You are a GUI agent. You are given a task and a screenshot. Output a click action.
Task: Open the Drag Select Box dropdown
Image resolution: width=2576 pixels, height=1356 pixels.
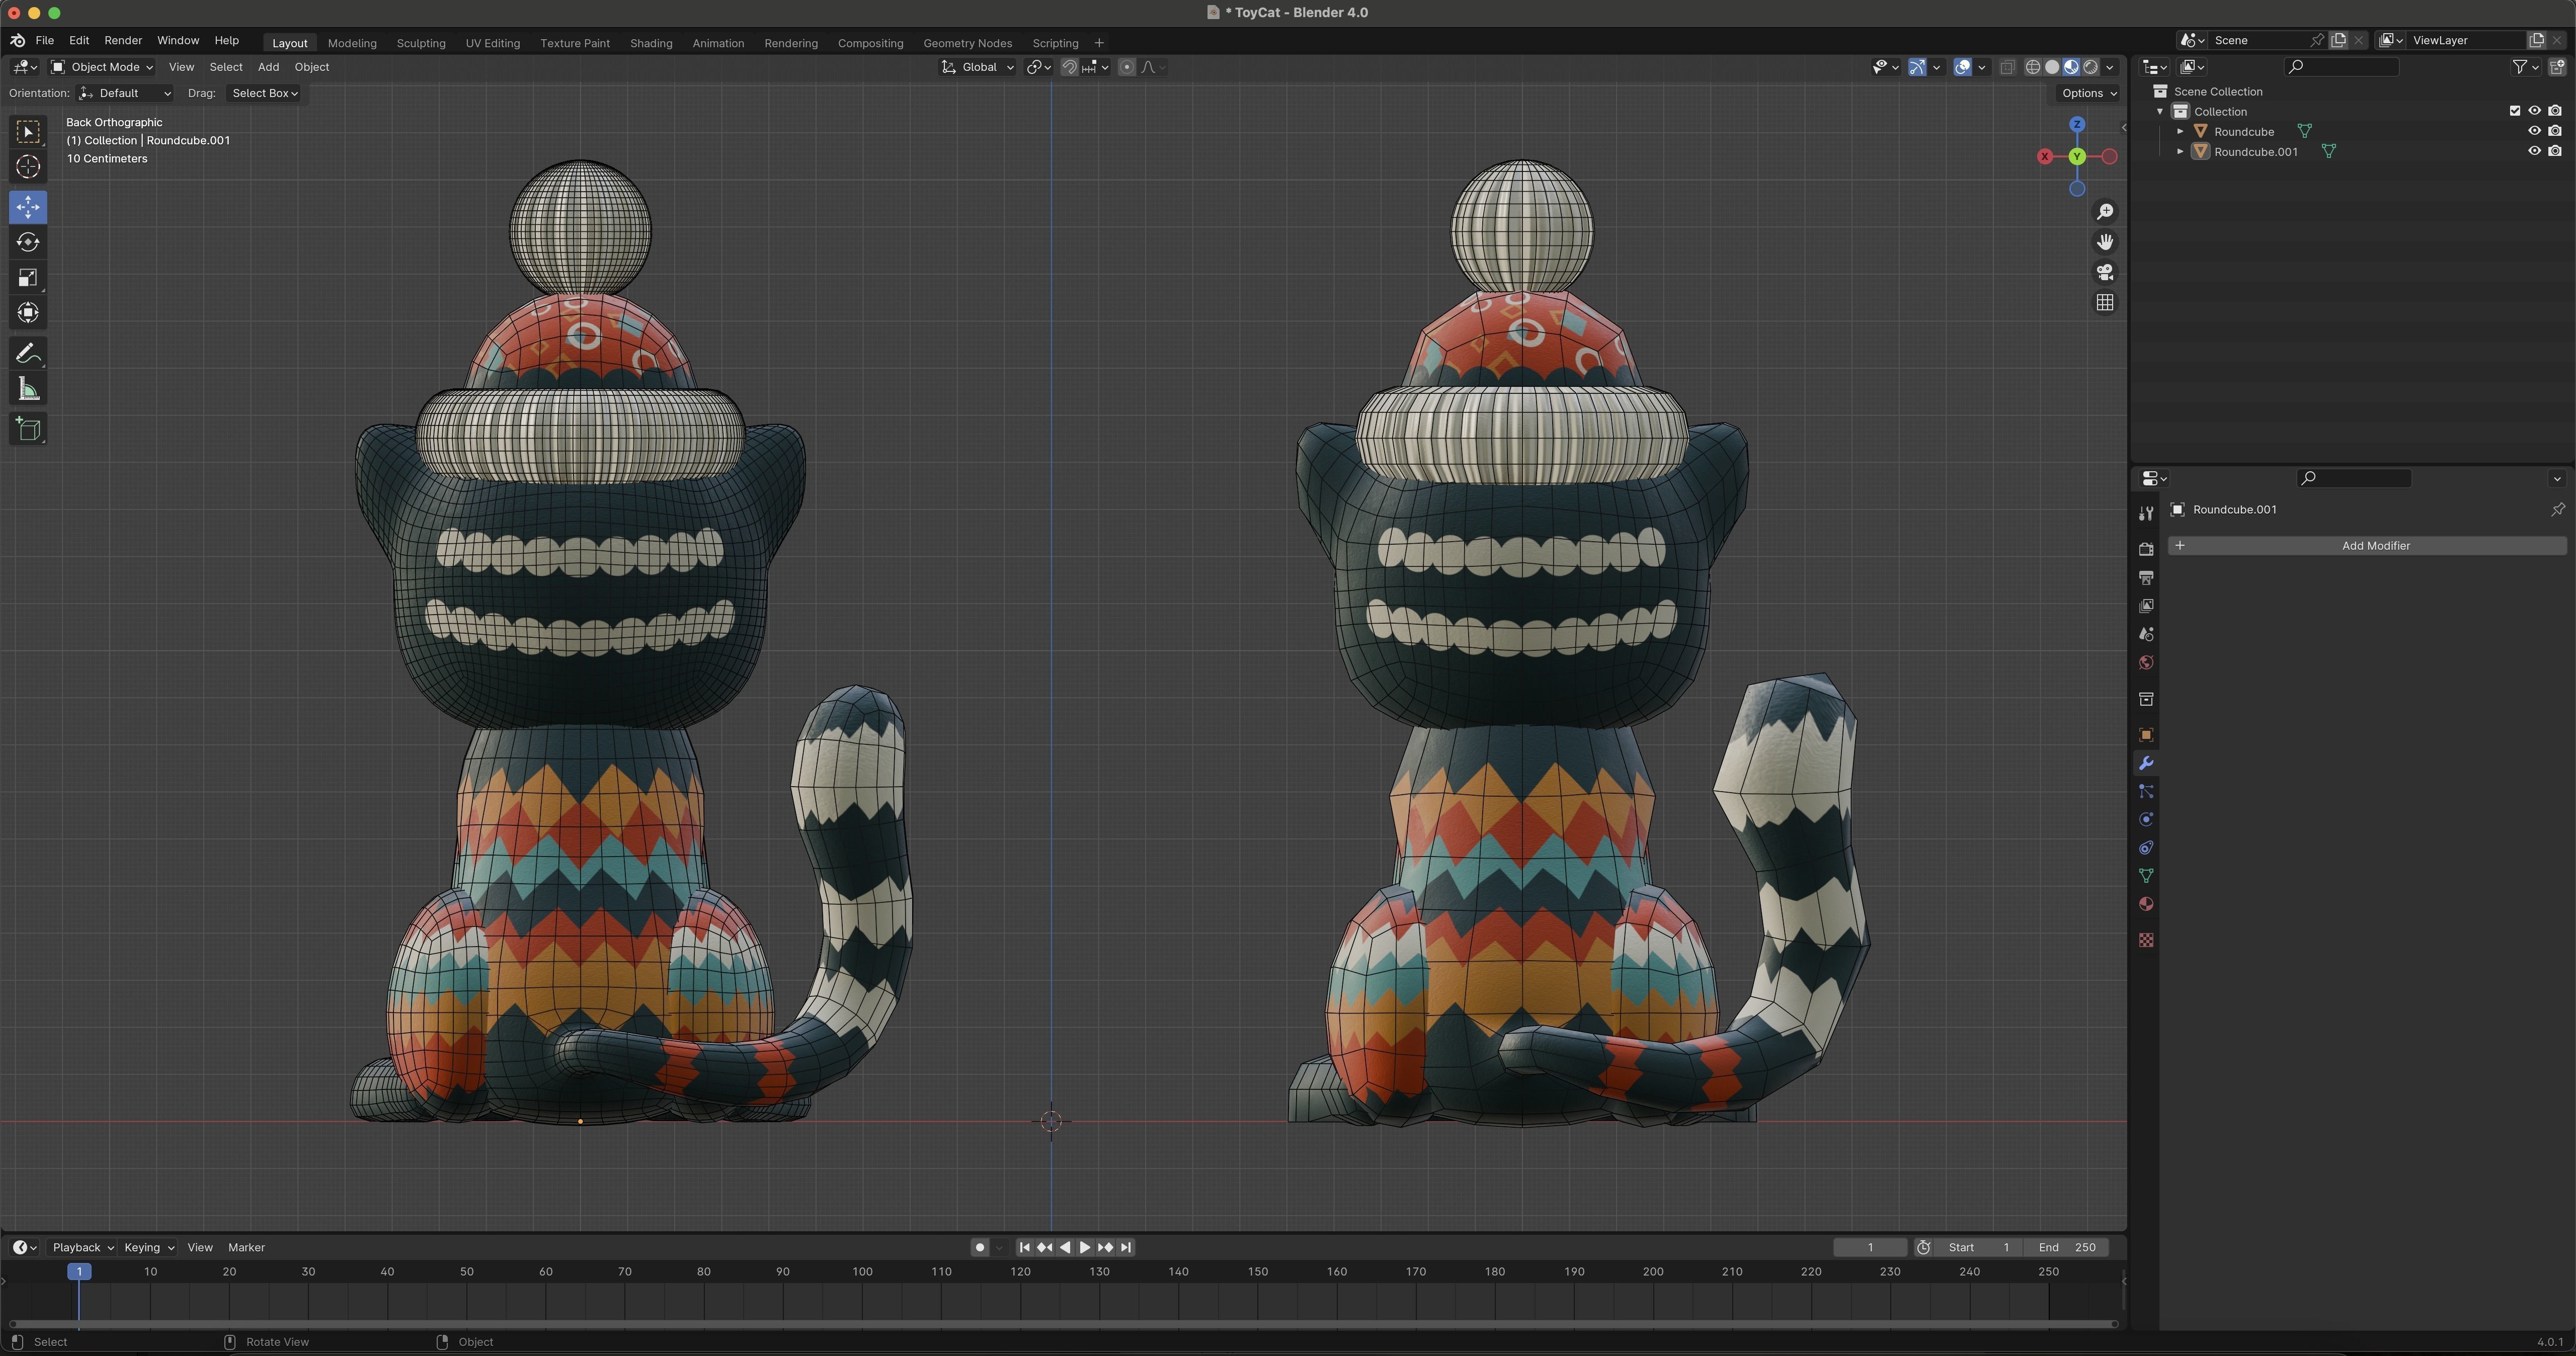(264, 93)
